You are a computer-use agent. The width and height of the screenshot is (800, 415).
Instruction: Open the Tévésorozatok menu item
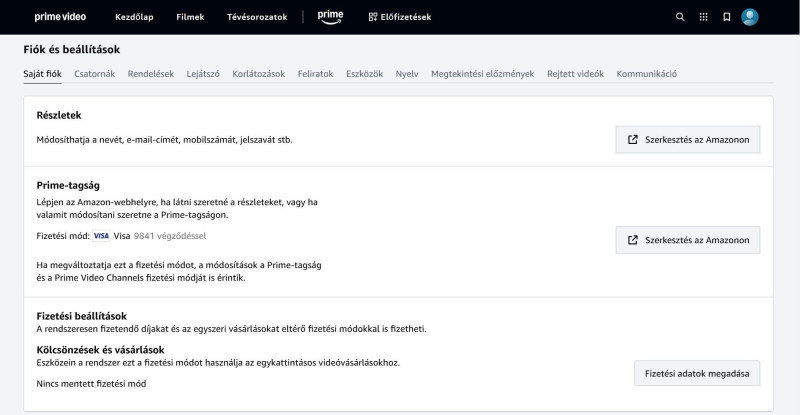pyautogui.click(x=257, y=17)
